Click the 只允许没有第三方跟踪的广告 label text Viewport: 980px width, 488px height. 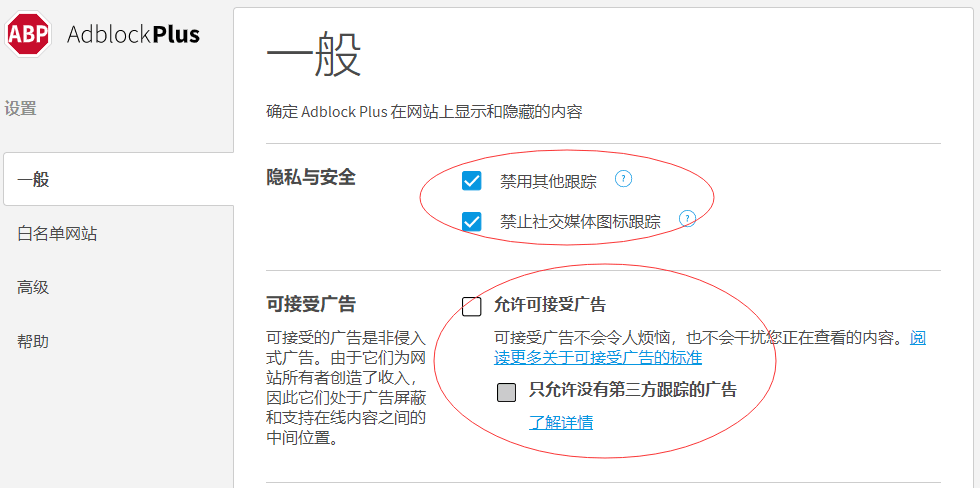pyautogui.click(x=633, y=390)
